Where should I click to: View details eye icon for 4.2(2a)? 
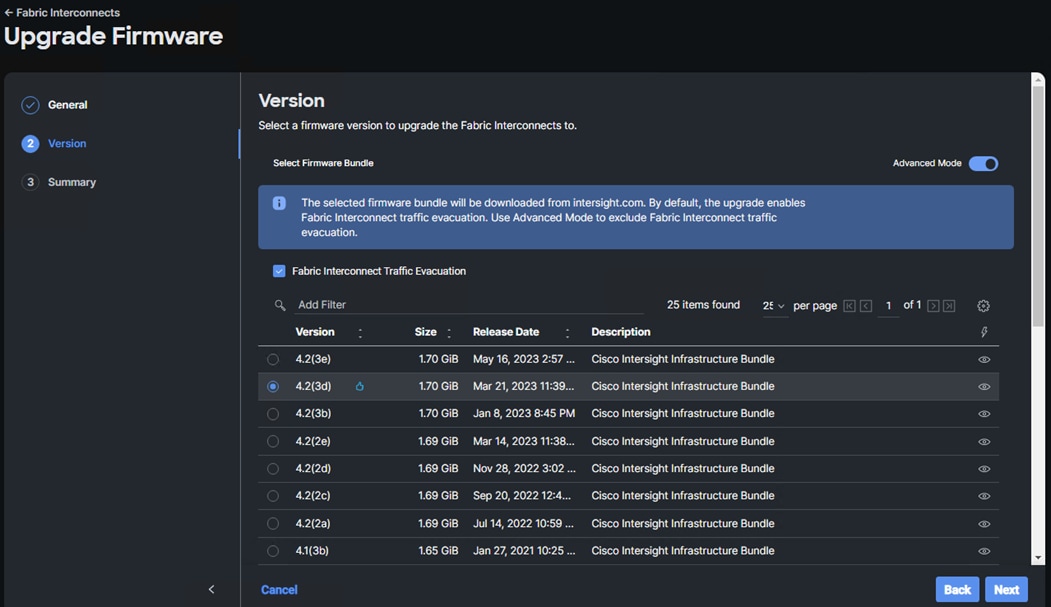tap(984, 524)
